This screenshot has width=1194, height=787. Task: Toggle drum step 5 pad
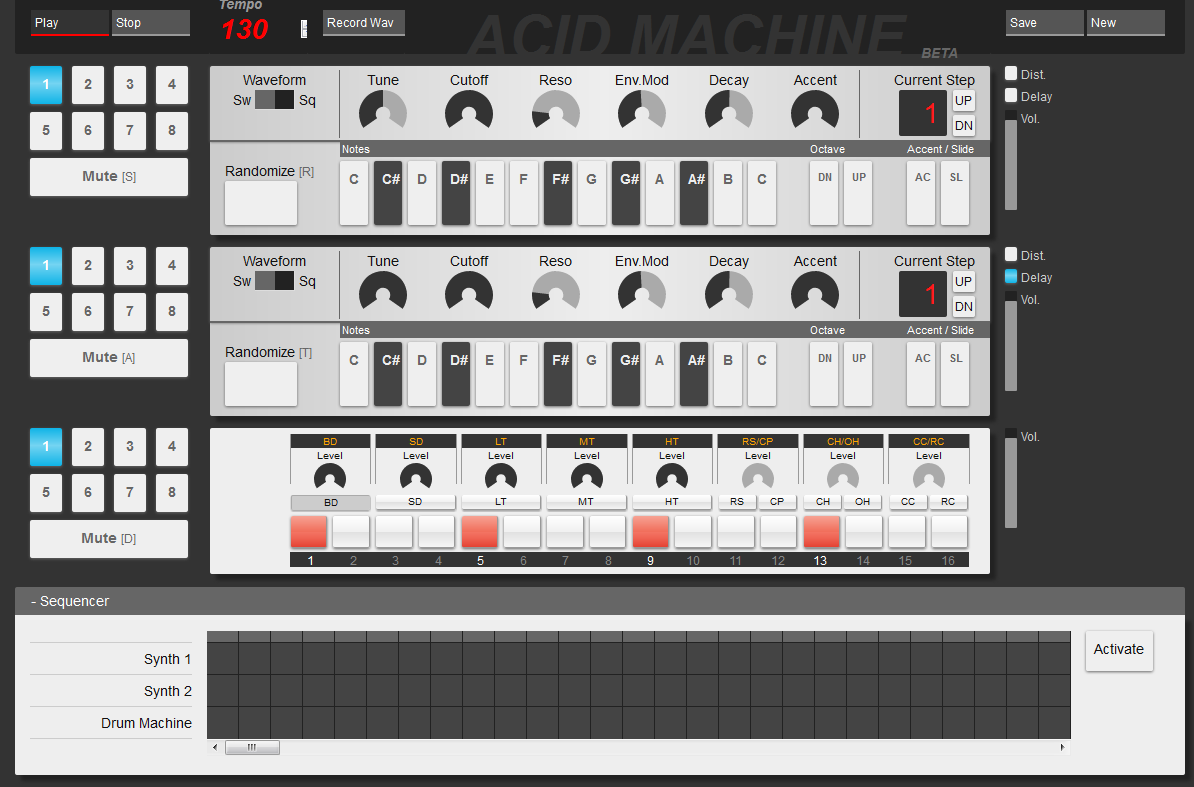pyautogui.click(x=480, y=532)
